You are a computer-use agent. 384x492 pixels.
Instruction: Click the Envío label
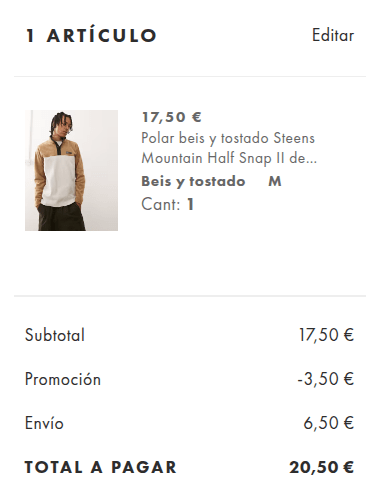[44, 423]
